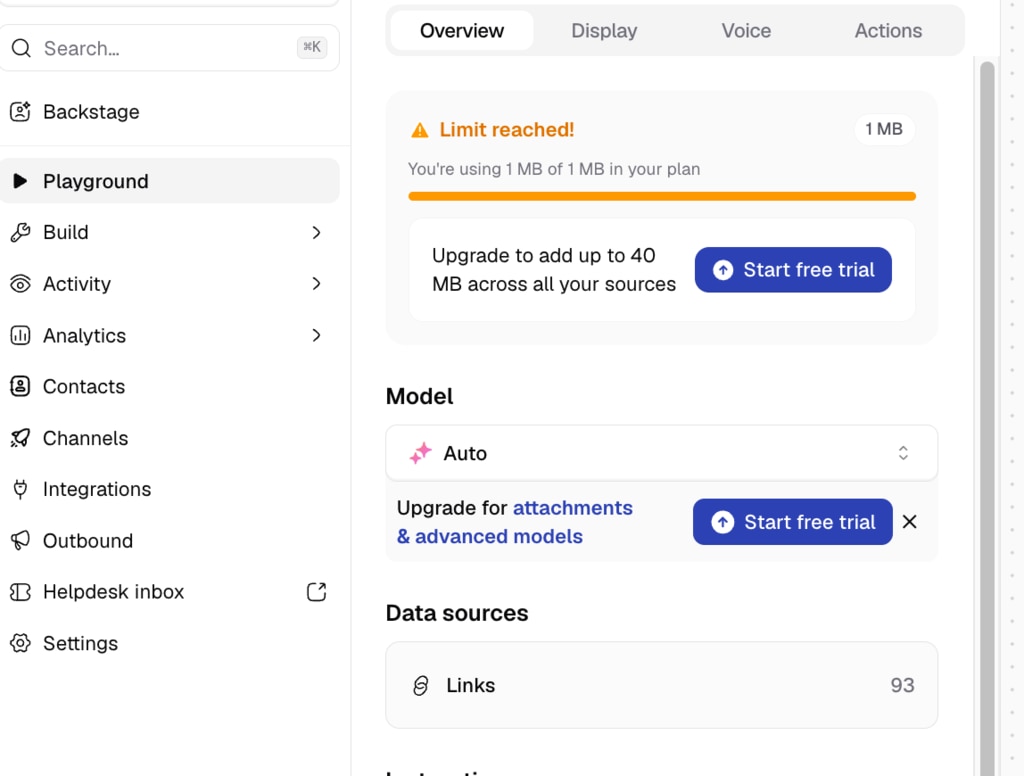Open the Voice tab
The height and width of the screenshot is (776, 1024).
point(746,31)
